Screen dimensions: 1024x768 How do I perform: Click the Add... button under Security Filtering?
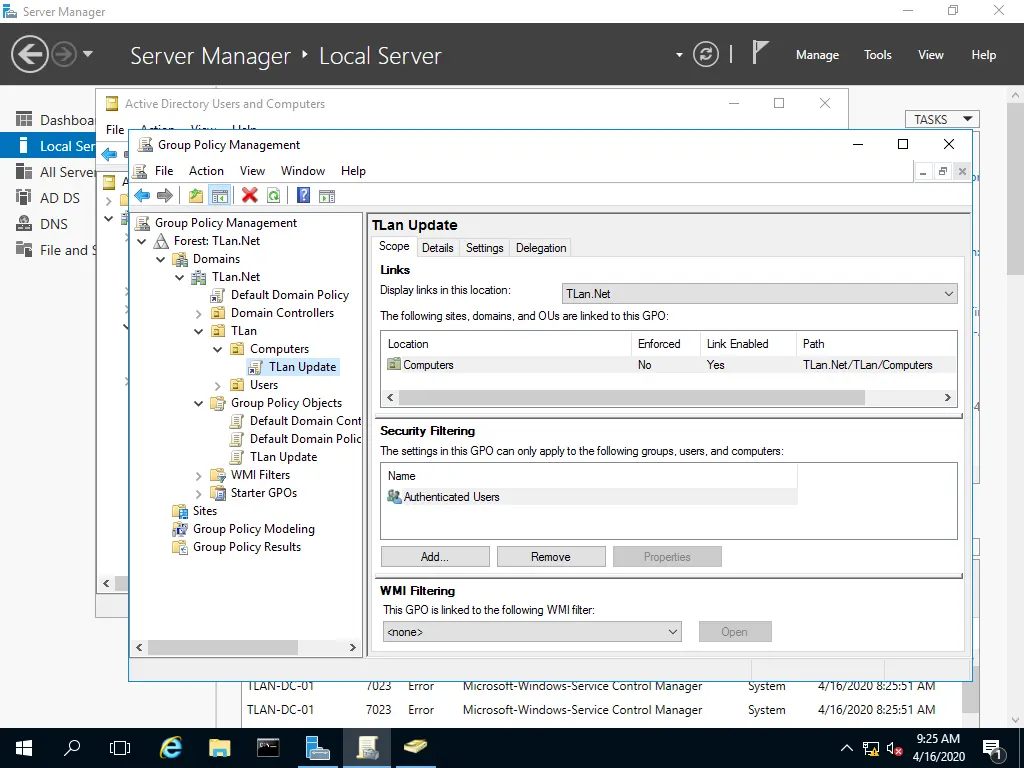tap(435, 556)
